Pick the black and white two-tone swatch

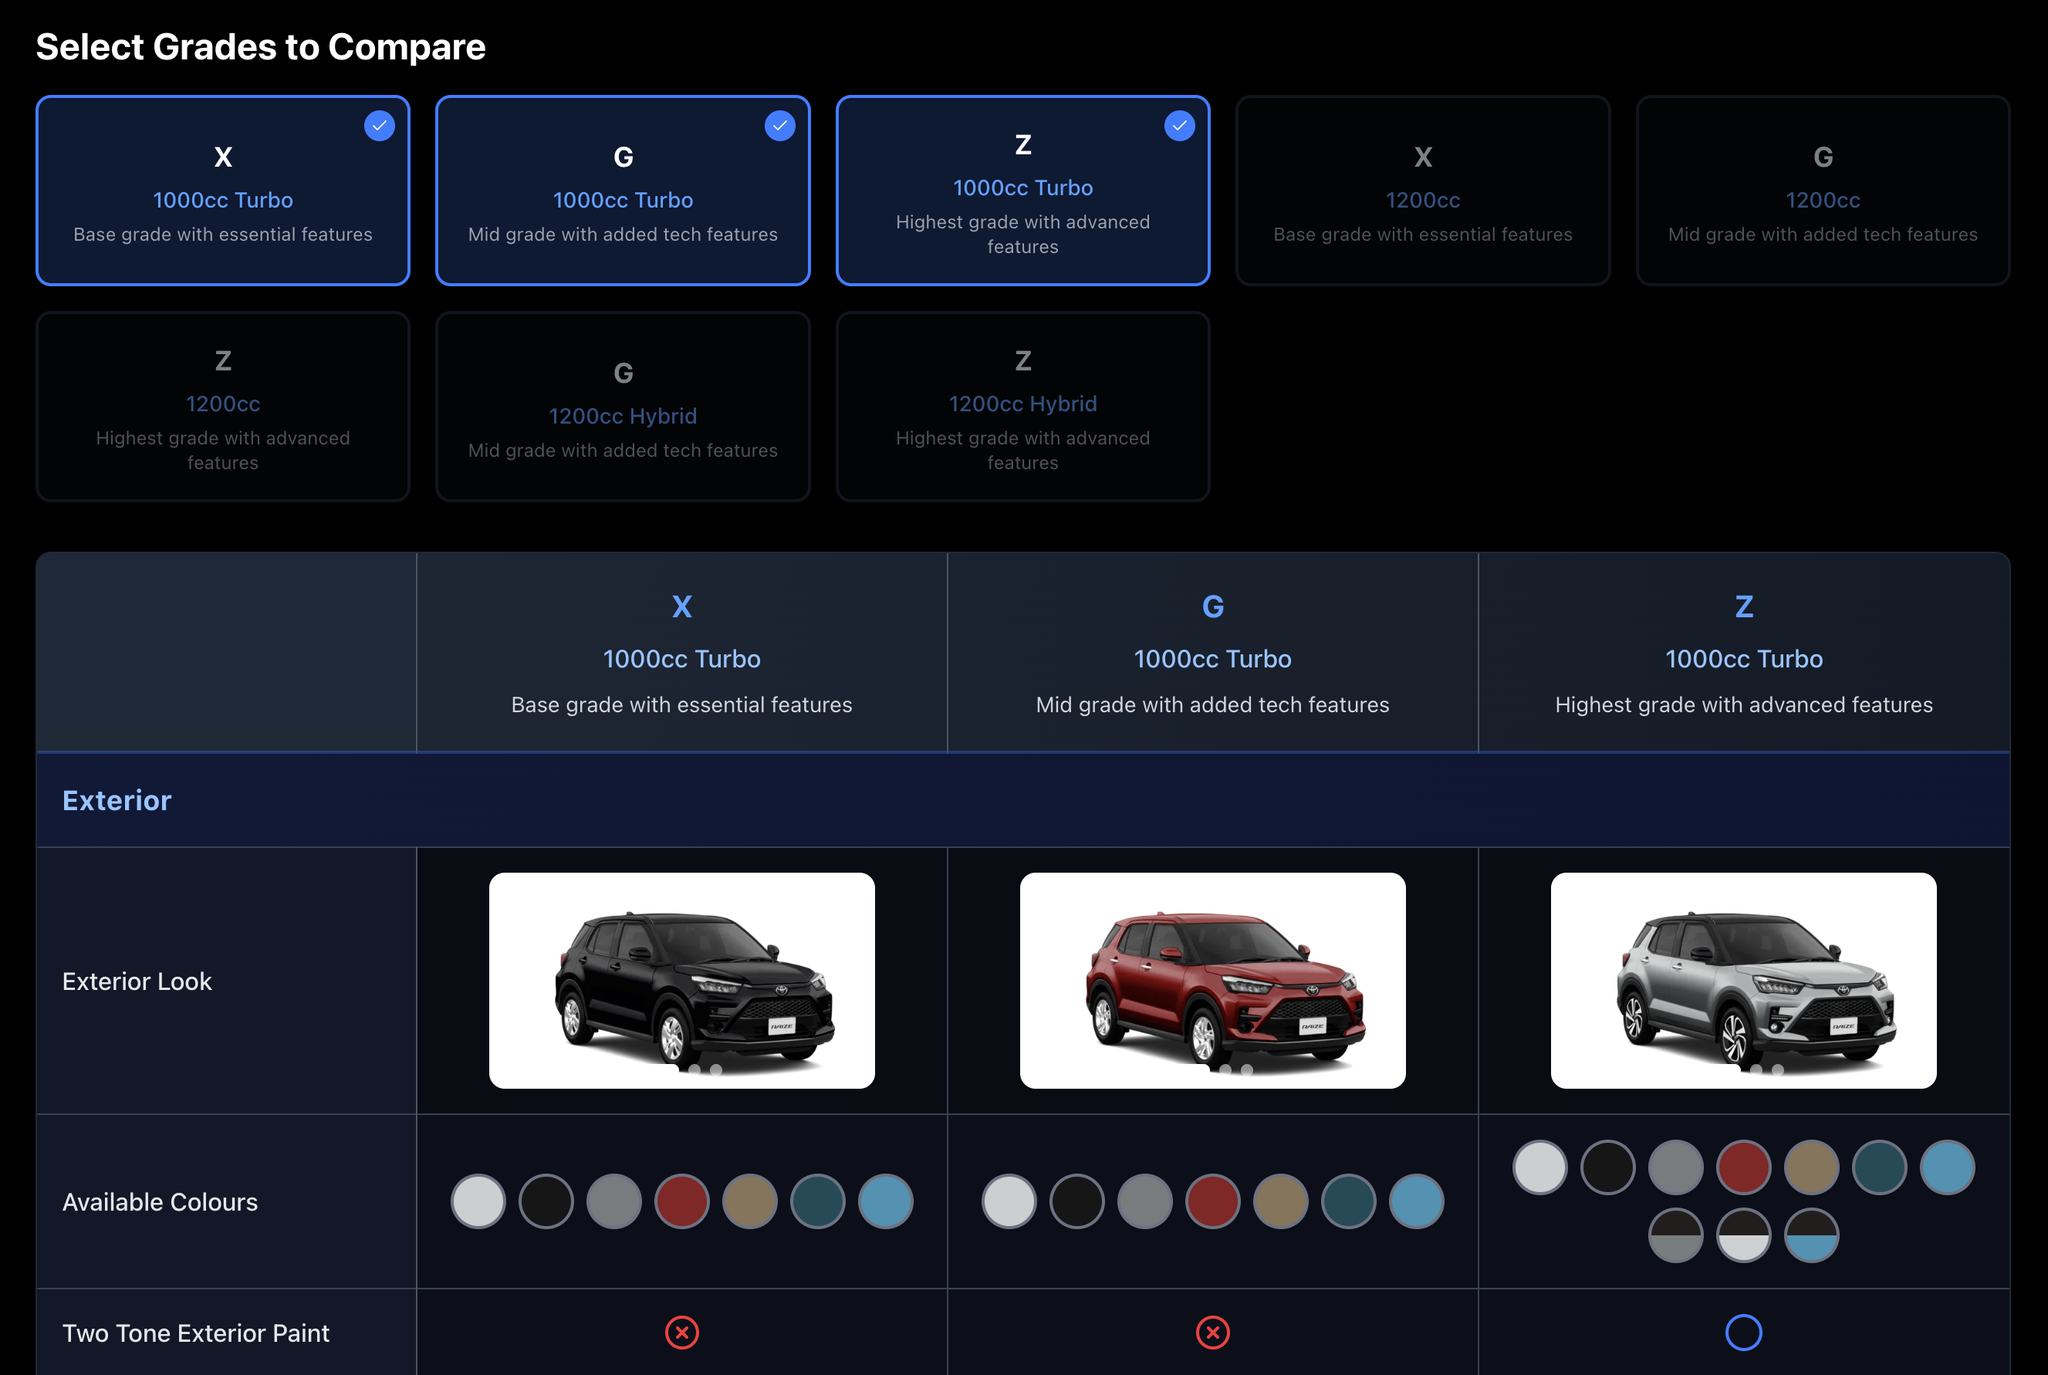click(x=1744, y=1235)
